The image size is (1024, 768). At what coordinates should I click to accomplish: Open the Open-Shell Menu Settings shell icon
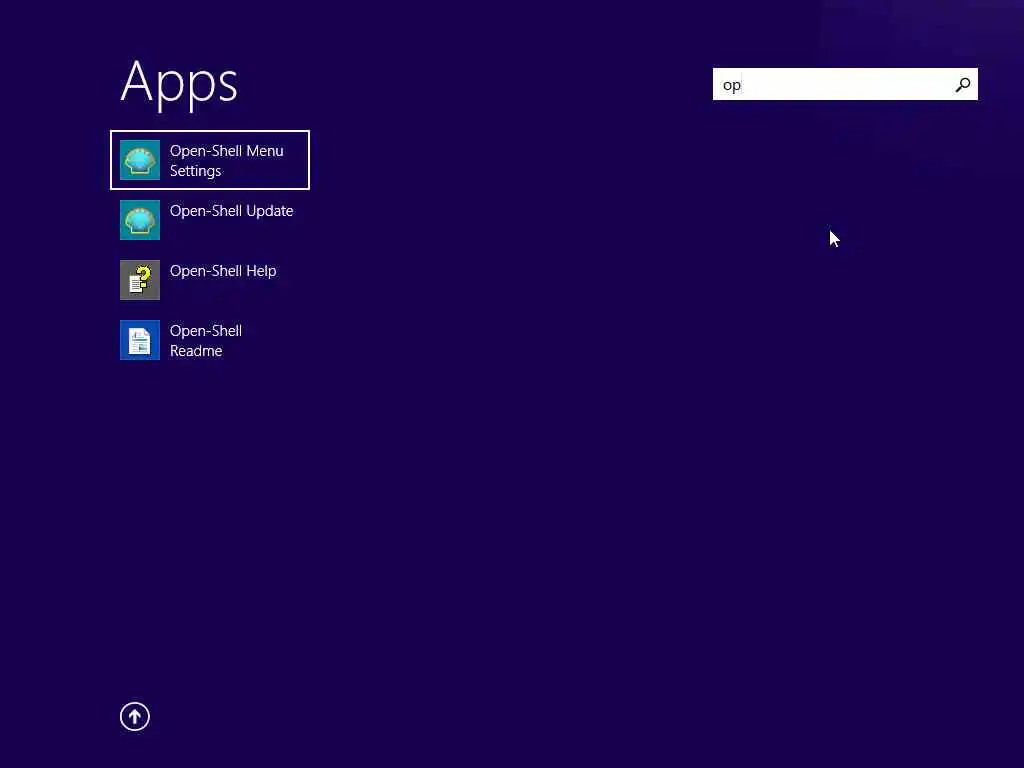[140, 160]
